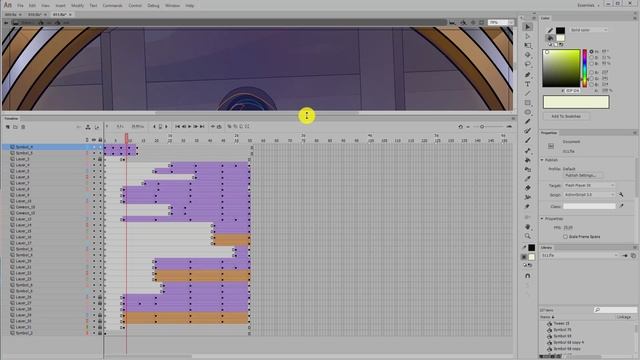Select the Eyedropper tool

tap(527, 178)
